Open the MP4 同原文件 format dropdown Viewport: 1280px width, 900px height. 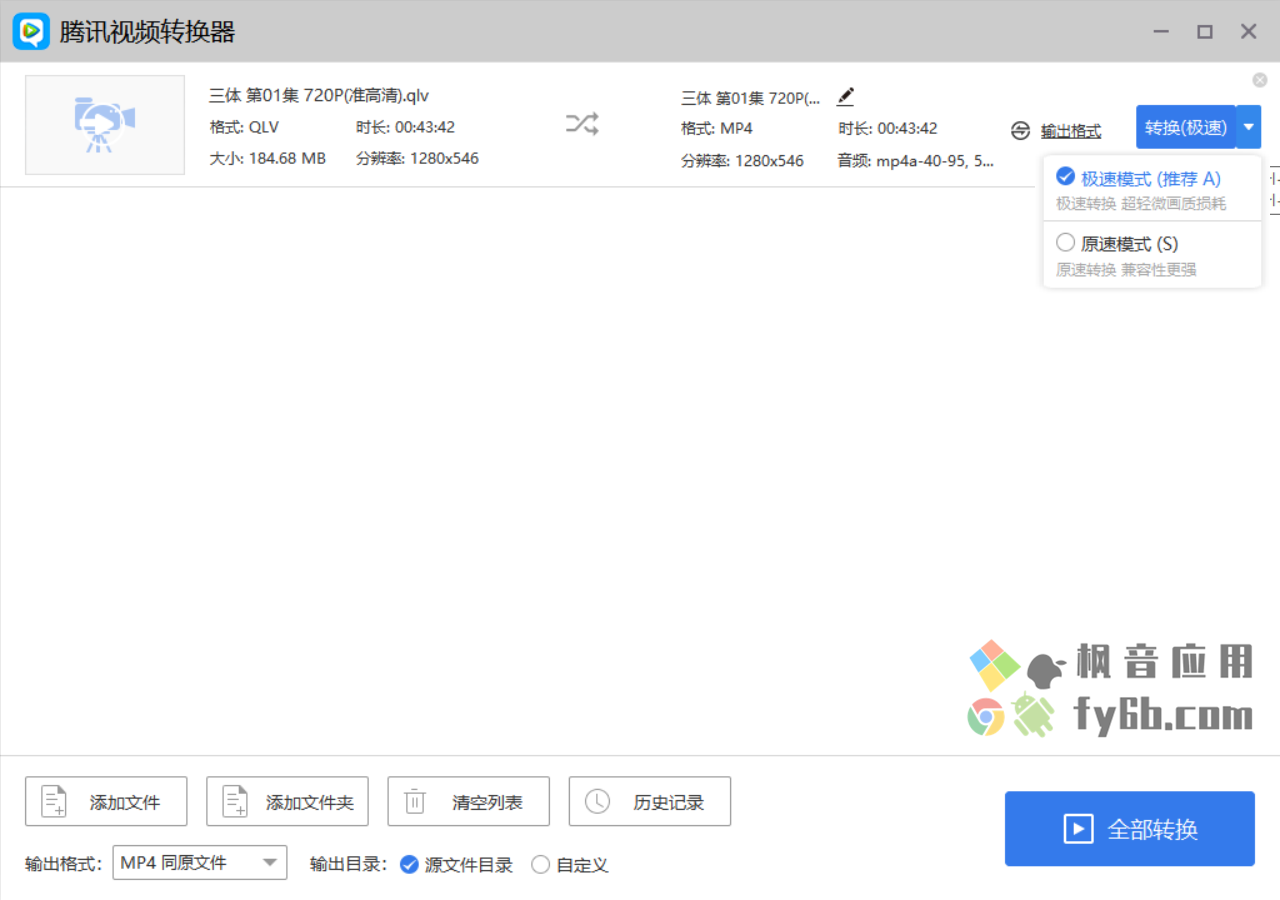pos(200,862)
